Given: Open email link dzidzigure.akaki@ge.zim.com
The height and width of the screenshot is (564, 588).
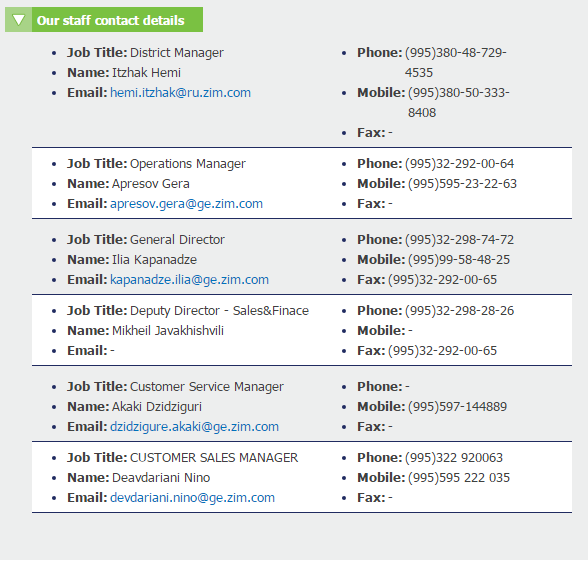Looking at the screenshot, I should pos(194,427).
